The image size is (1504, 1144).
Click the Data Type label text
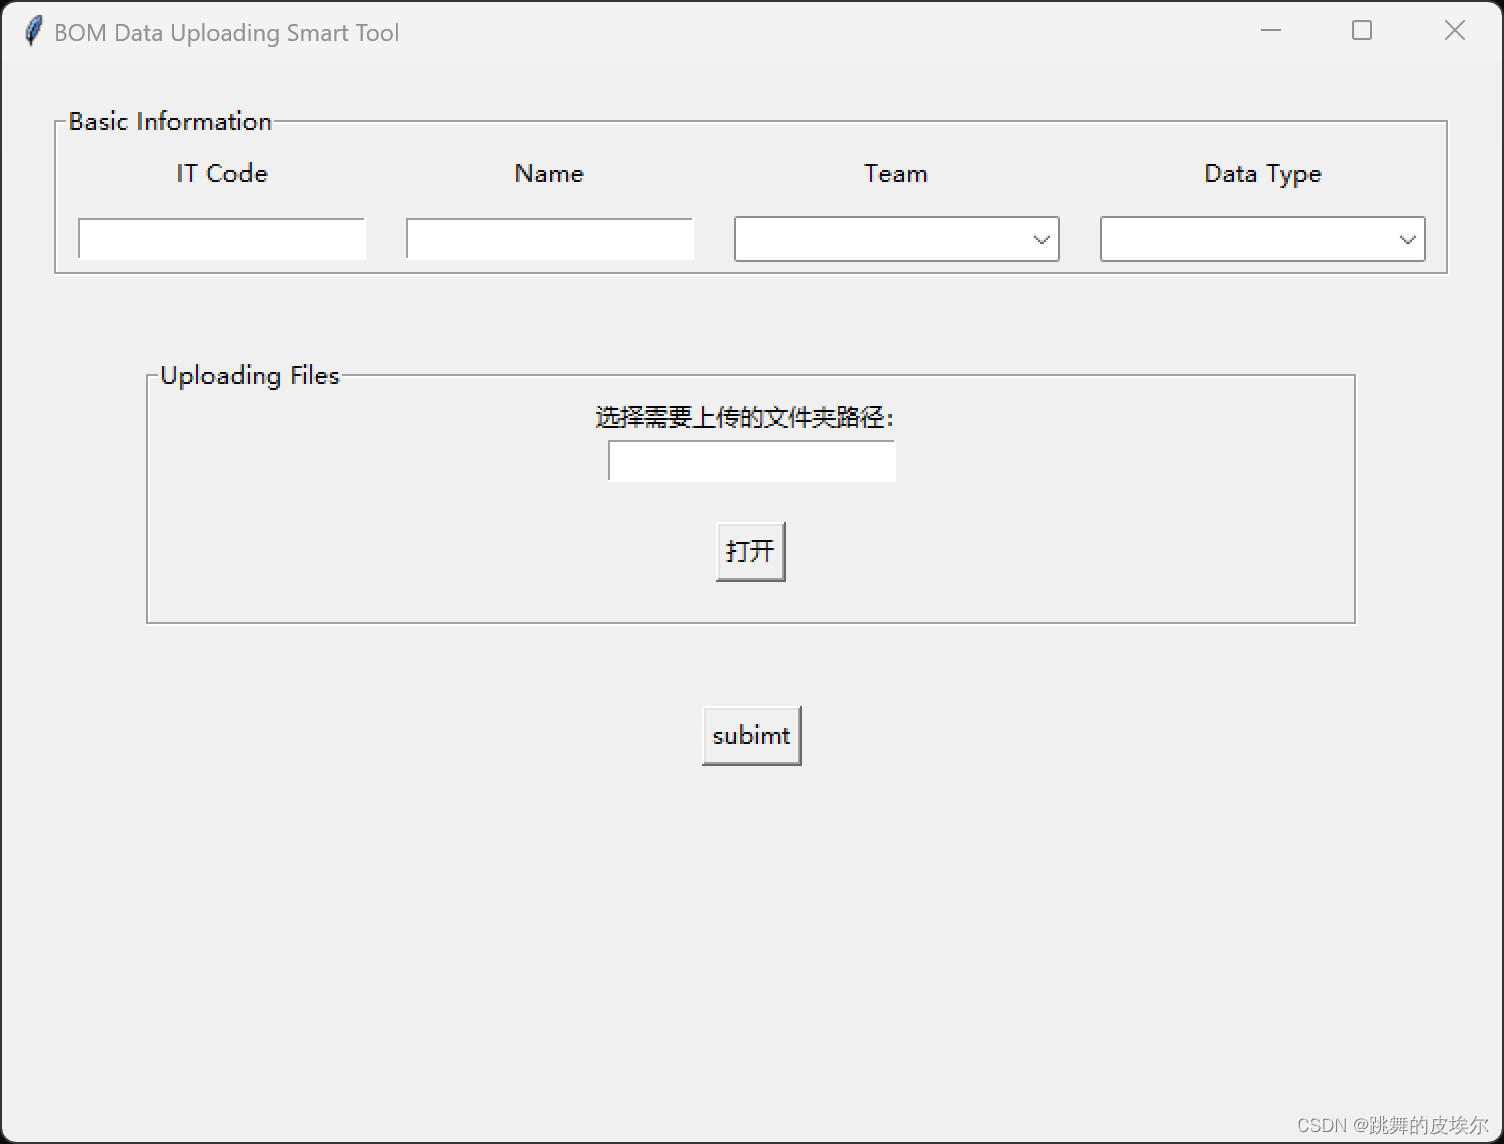point(1263,174)
